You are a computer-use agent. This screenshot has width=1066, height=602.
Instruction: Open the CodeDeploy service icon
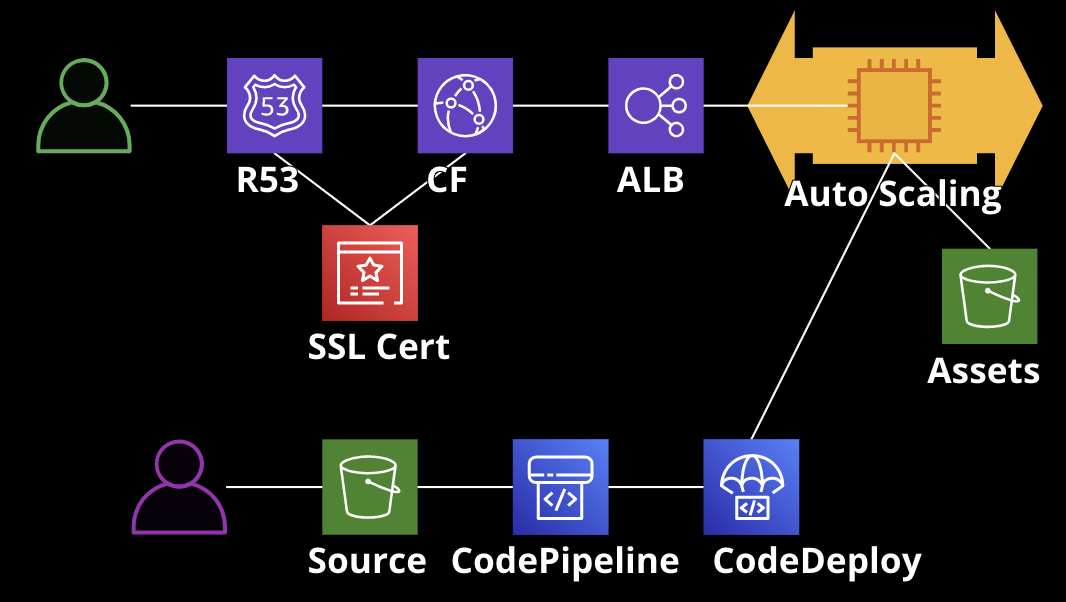[x=751, y=489]
